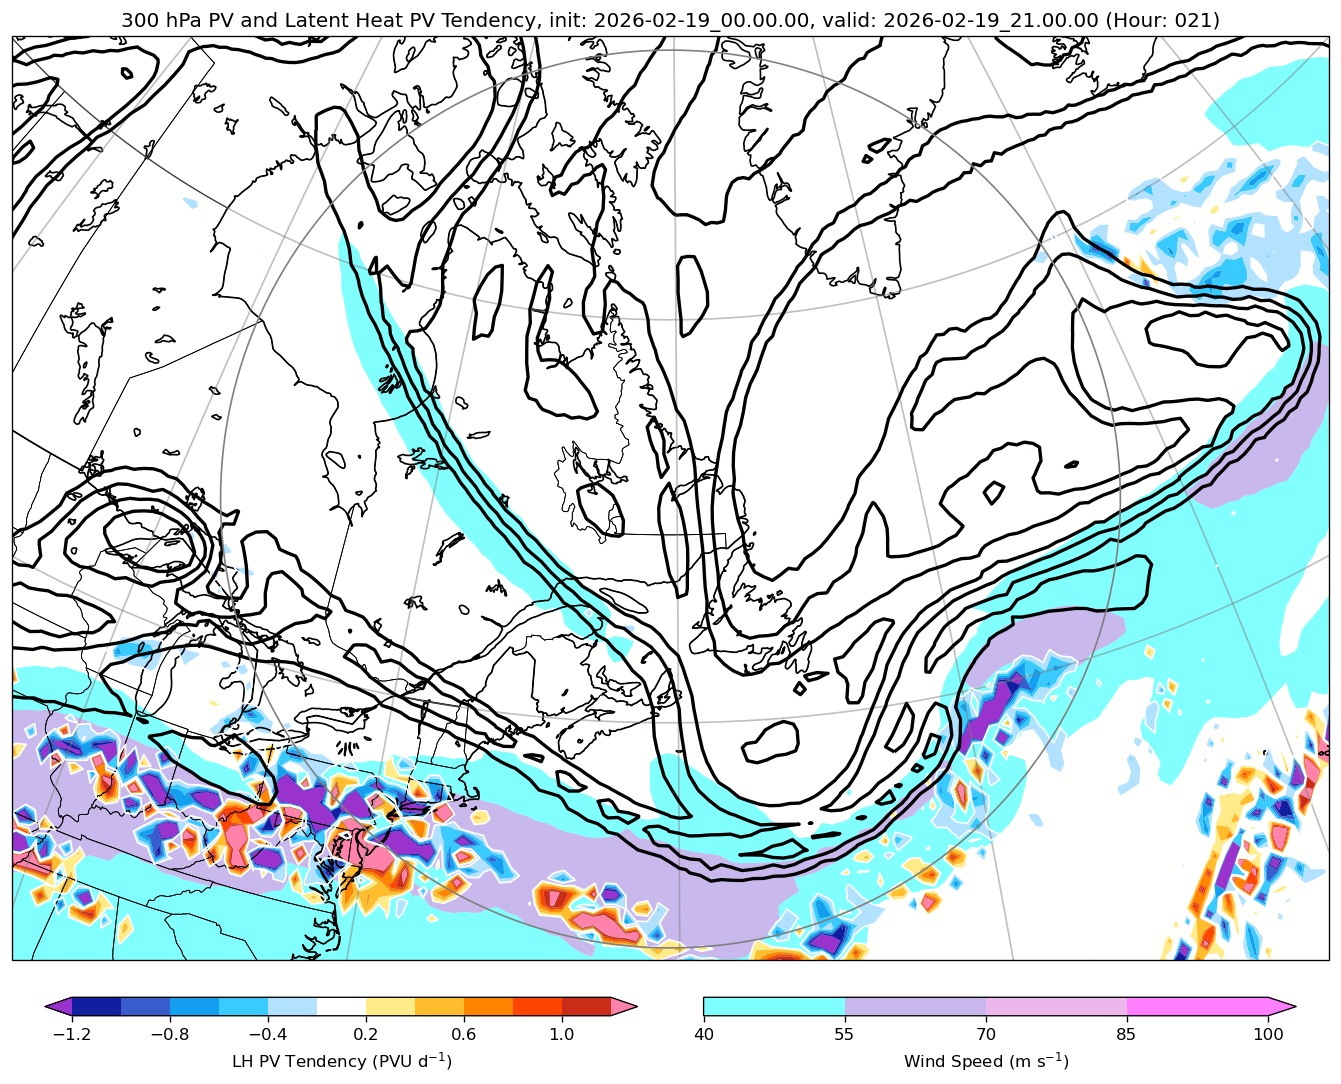This screenshot has width=1341, height=1084.
Task: Select the pale yellow swatch right of 0.2
Action: (x=390, y=1006)
